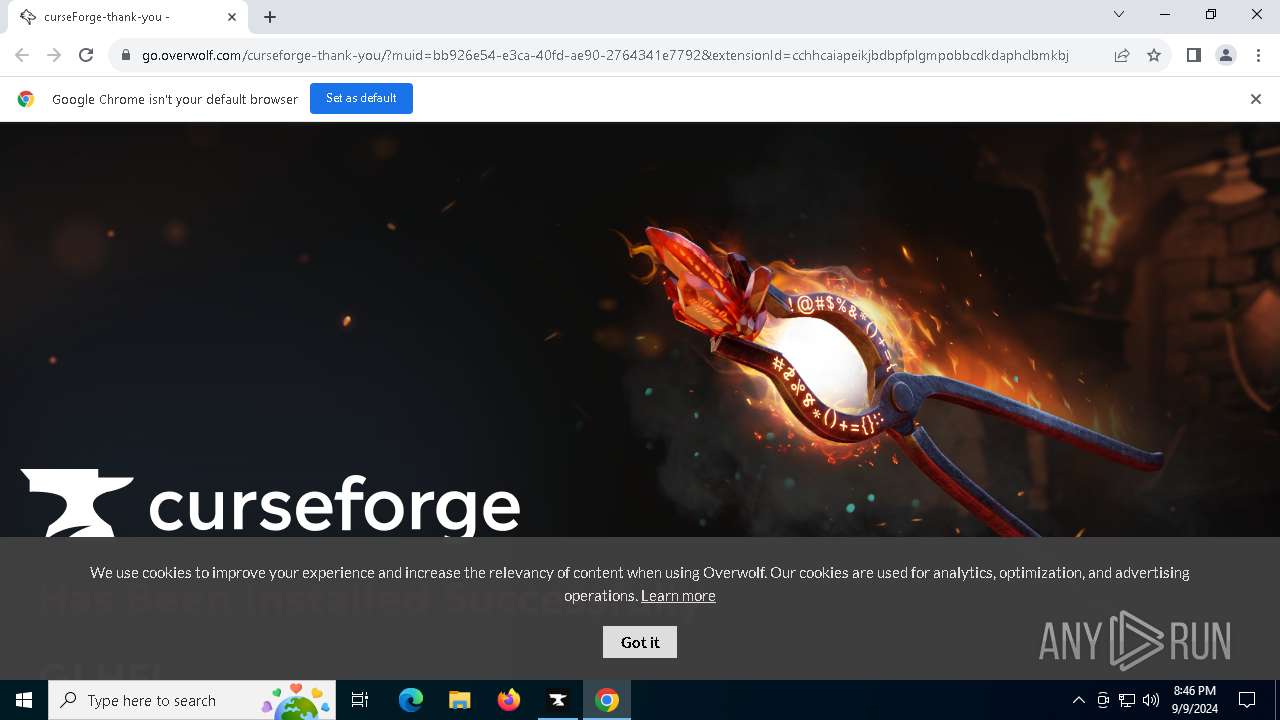Click the browser forward arrow
This screenshot has height=720, width=1280.
(x=54, y=55)
